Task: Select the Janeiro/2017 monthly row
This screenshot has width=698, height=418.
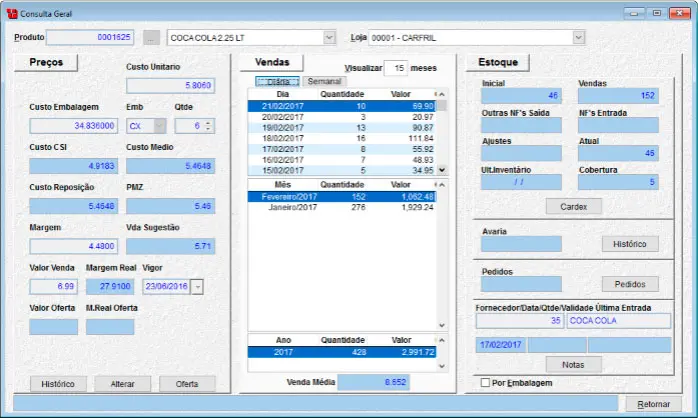Action: [341, 207]
